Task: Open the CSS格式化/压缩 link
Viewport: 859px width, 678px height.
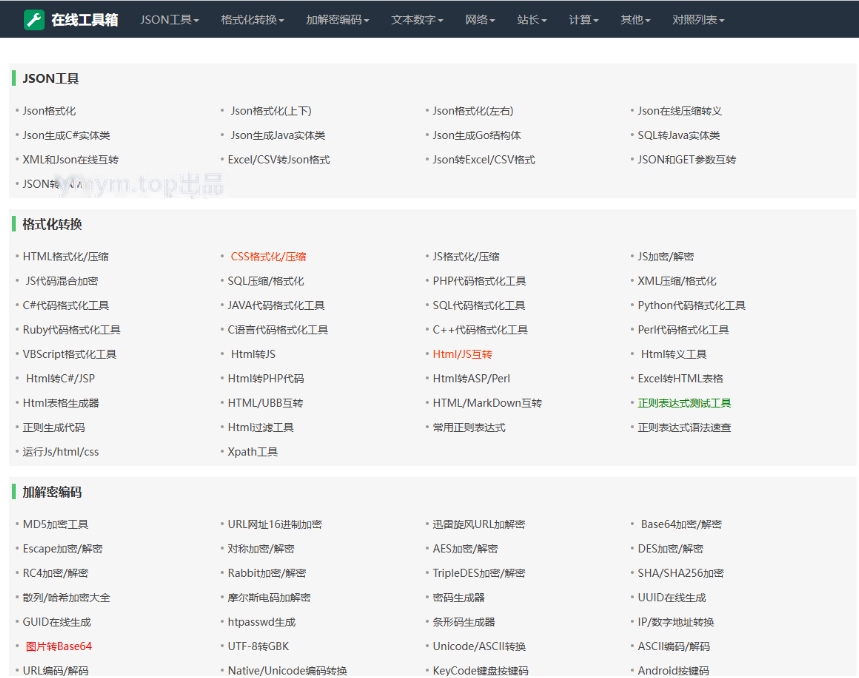Action: [x=268, y=256]
